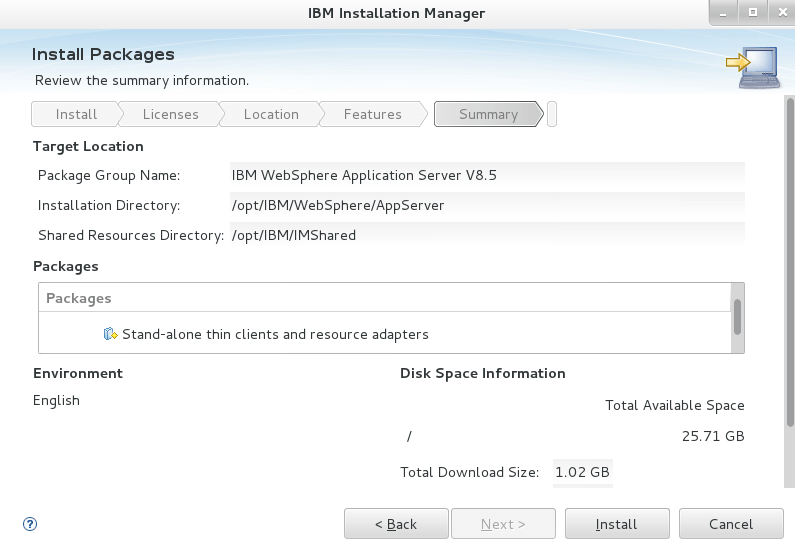This screenshot has height=557, width=795.
Task: Click the install wizard computer icon
Action: click(753, 67)
